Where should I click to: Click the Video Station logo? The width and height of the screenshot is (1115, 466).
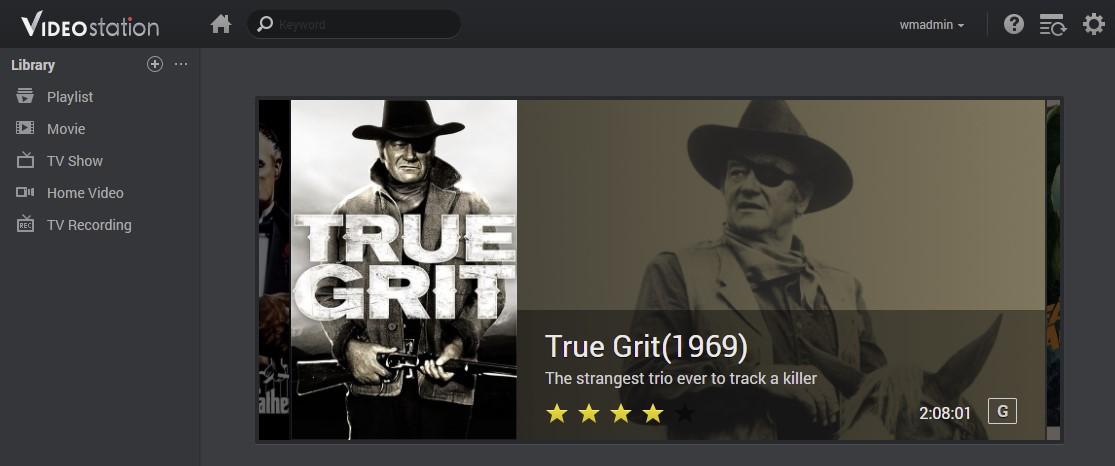point(90,26)
